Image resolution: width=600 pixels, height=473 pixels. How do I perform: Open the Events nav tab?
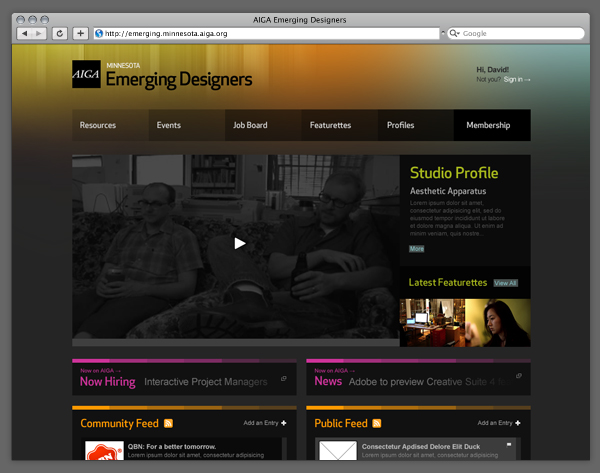pos(187,125)
